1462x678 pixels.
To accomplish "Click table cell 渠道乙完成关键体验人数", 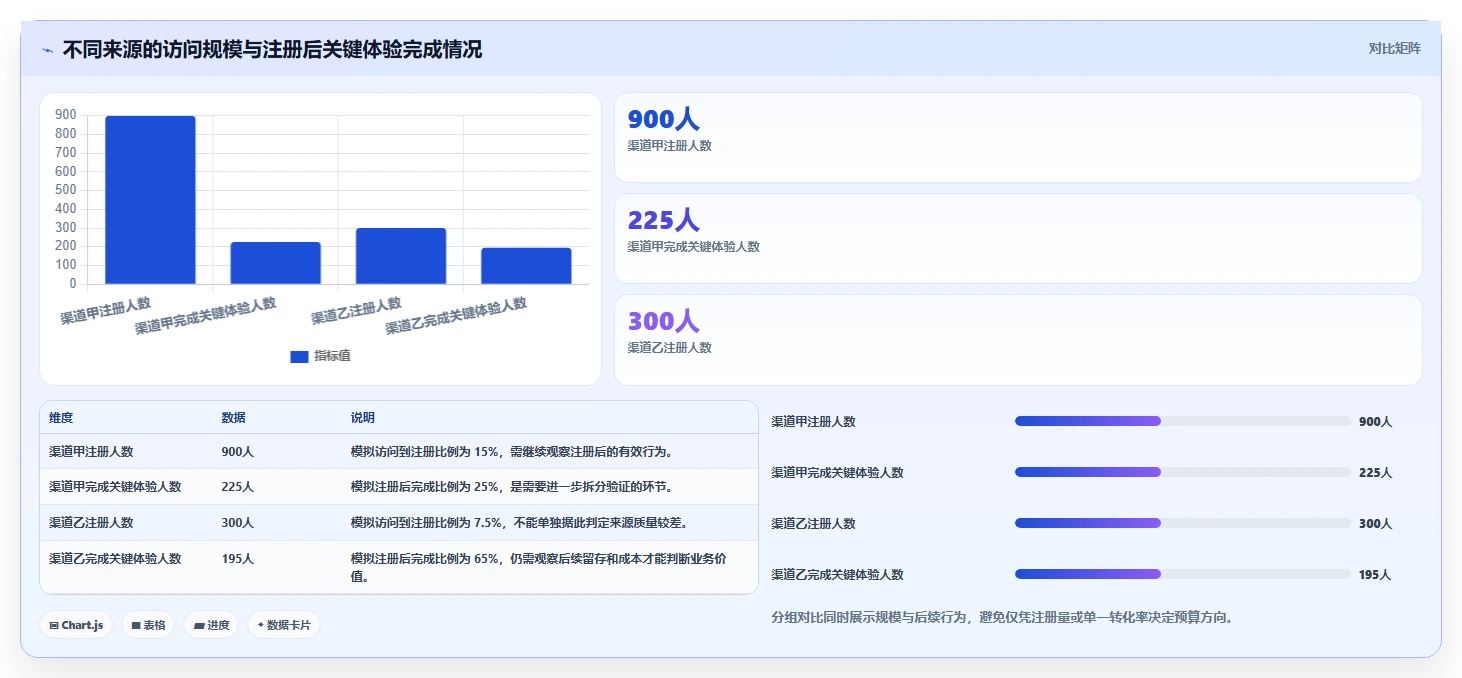I will (x=115, y=559).
